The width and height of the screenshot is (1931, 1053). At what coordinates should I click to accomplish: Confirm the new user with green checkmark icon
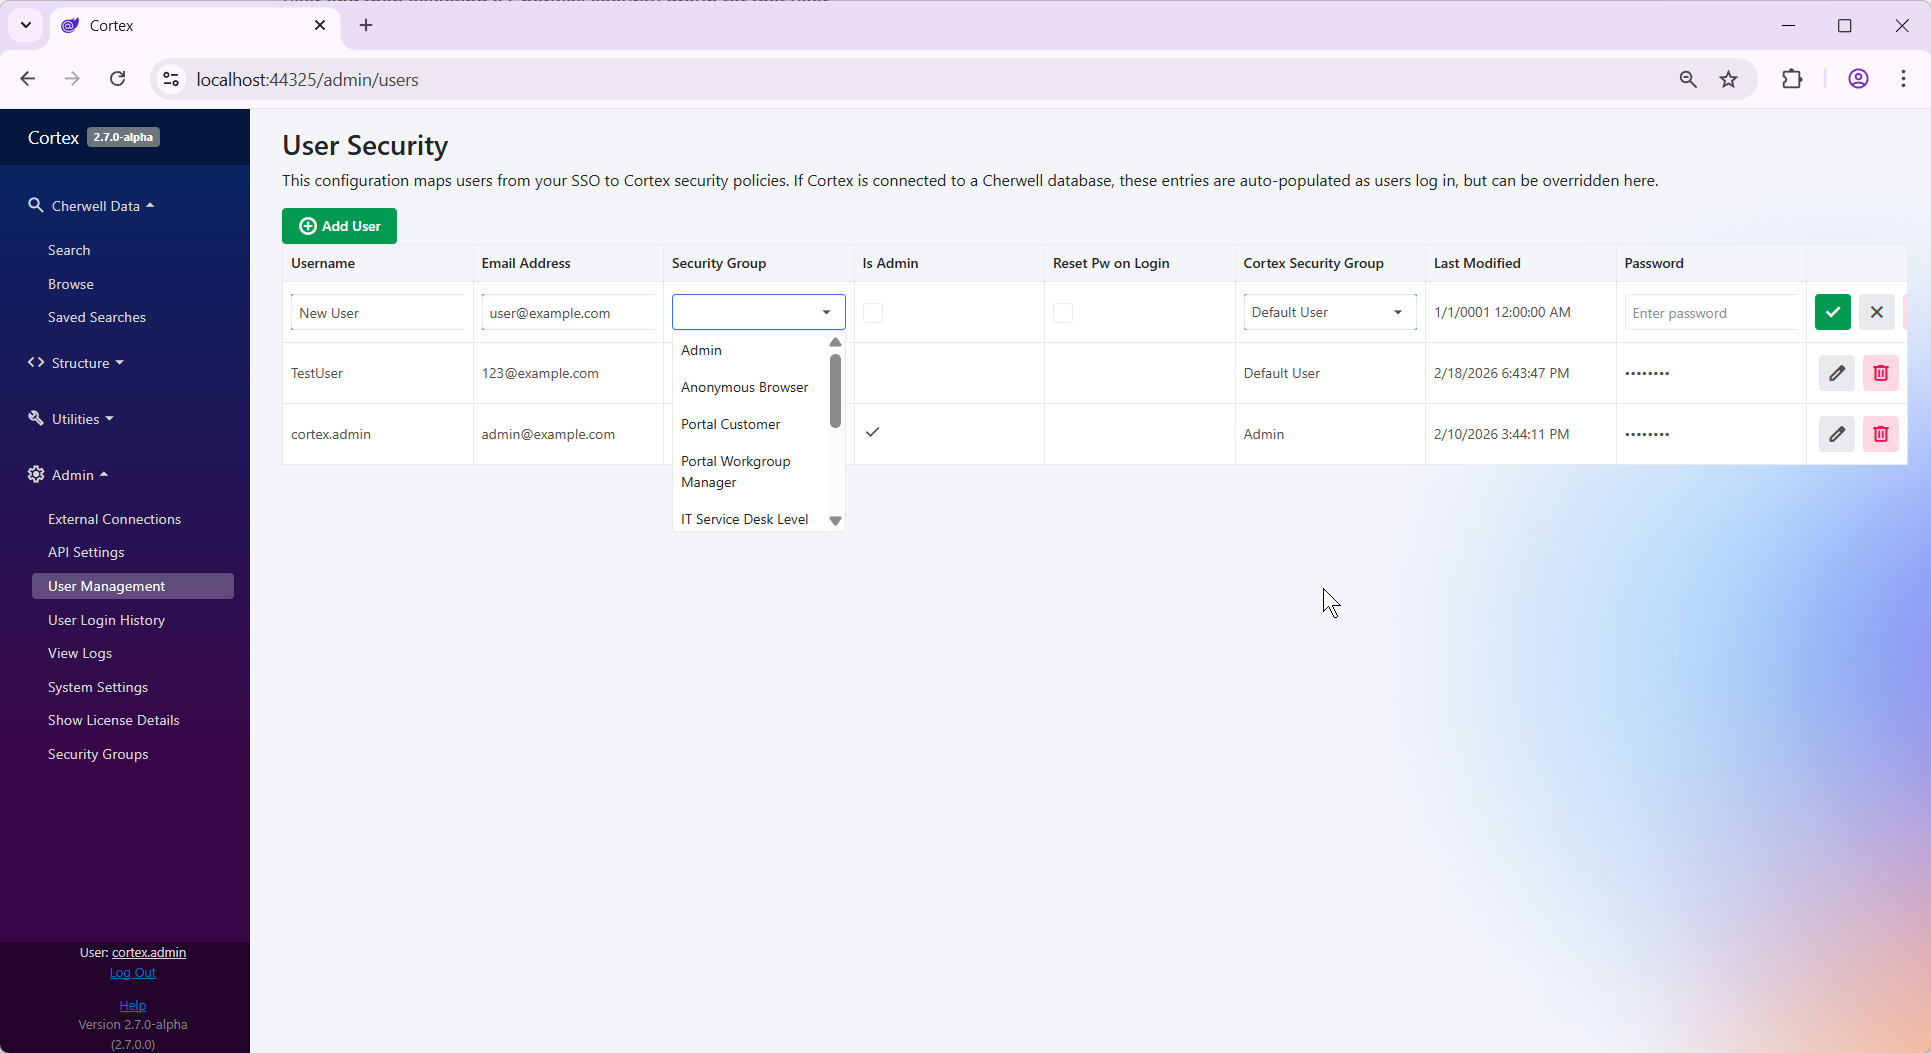(1833, 312)
